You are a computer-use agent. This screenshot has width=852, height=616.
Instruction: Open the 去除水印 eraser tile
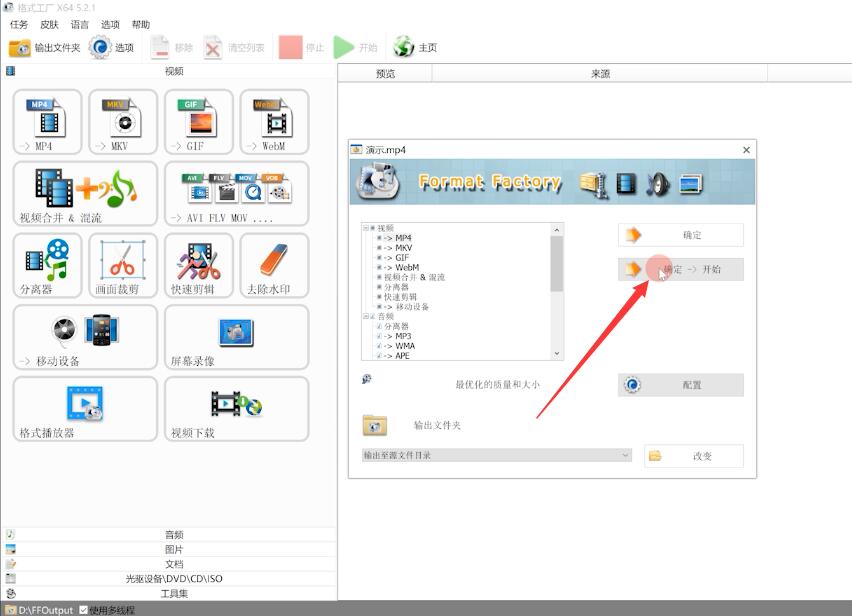pos(274,265)
